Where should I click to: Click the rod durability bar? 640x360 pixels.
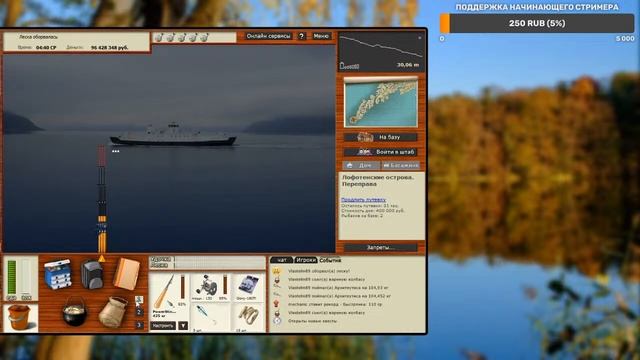click(182, 287)
